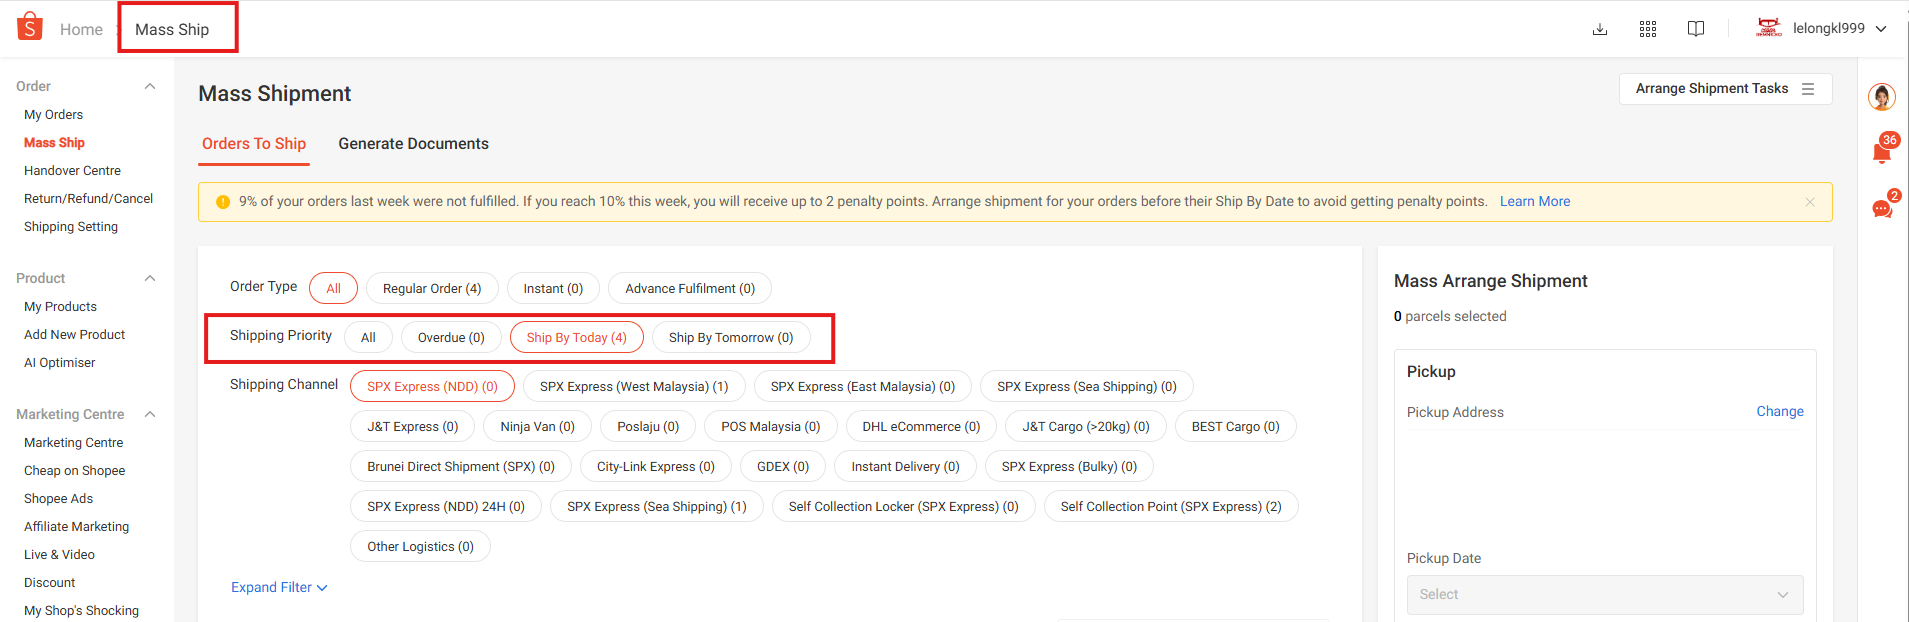Click the Shopee logo icon
This screenshot has height=622, width=1909.
pos(30,27)
